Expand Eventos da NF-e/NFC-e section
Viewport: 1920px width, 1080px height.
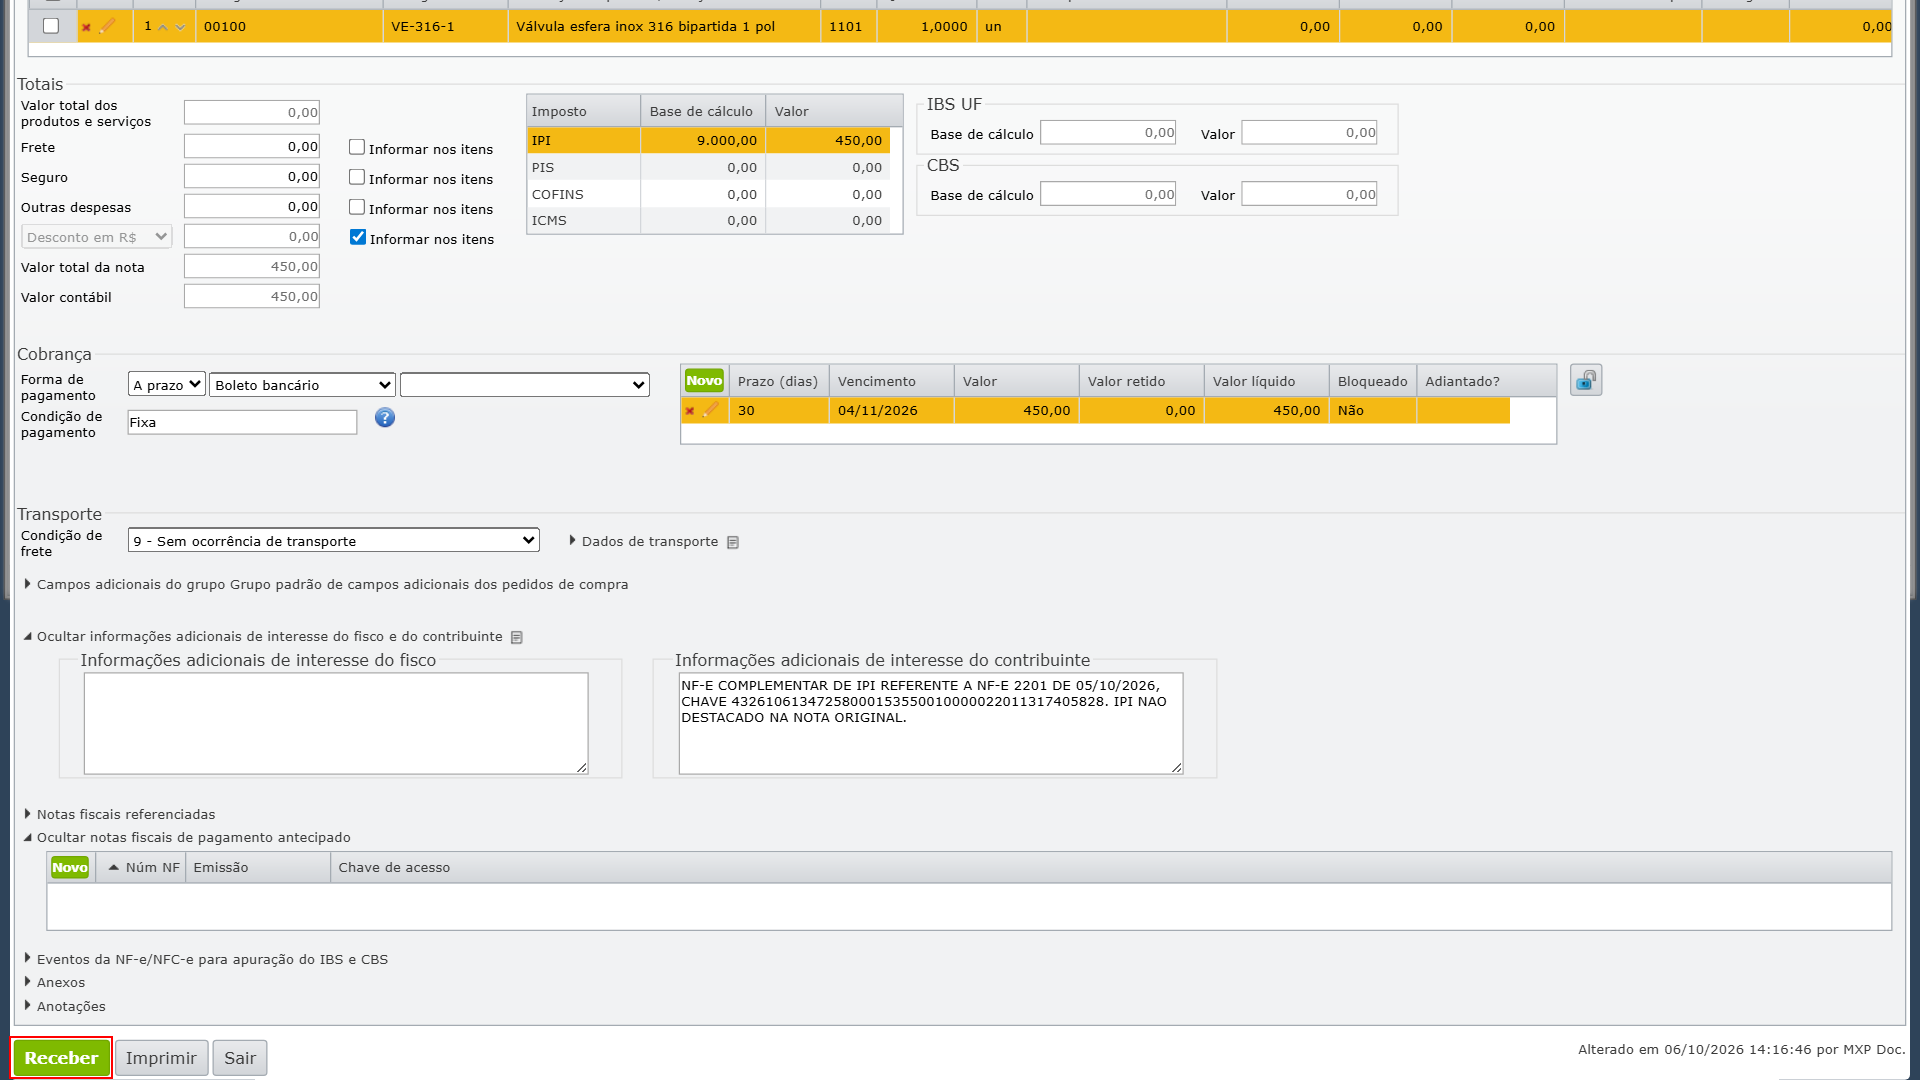(206, 959)
